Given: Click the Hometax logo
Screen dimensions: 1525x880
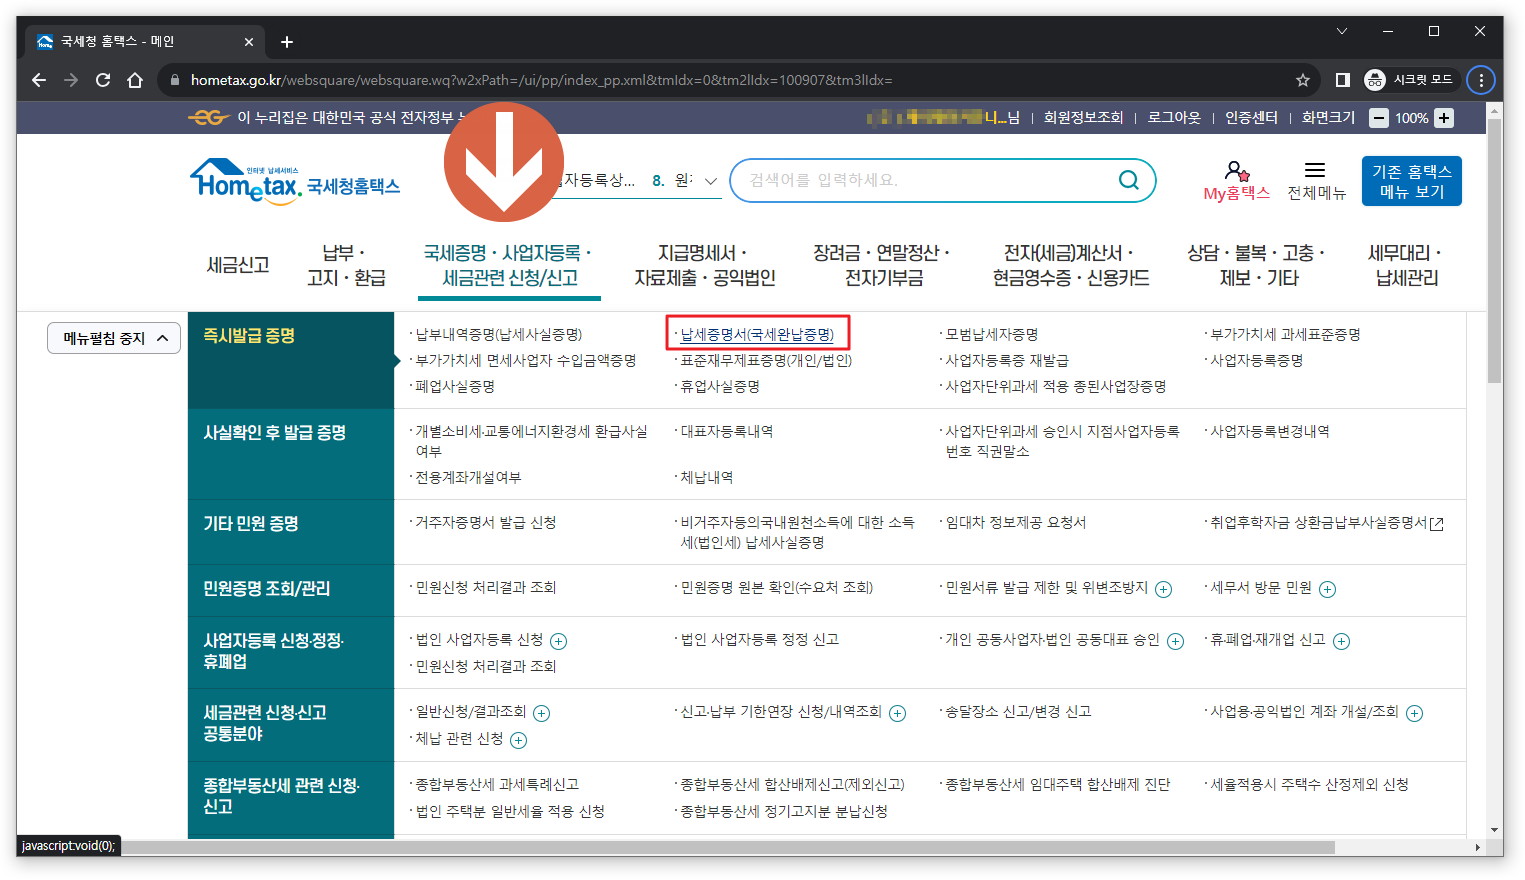Looking at the screenshot, I should tap(295, 181).
